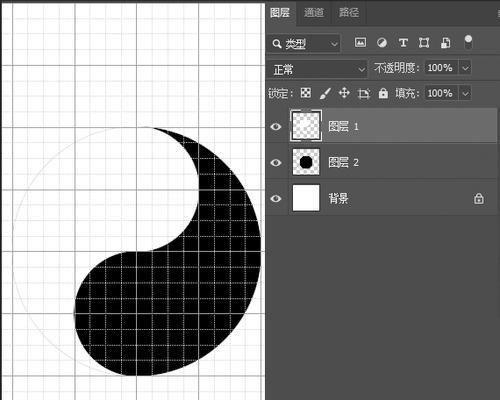Hide the 背景 layer eye icon
The height and width of the screenshot is (400, 500).
[276, 199]
